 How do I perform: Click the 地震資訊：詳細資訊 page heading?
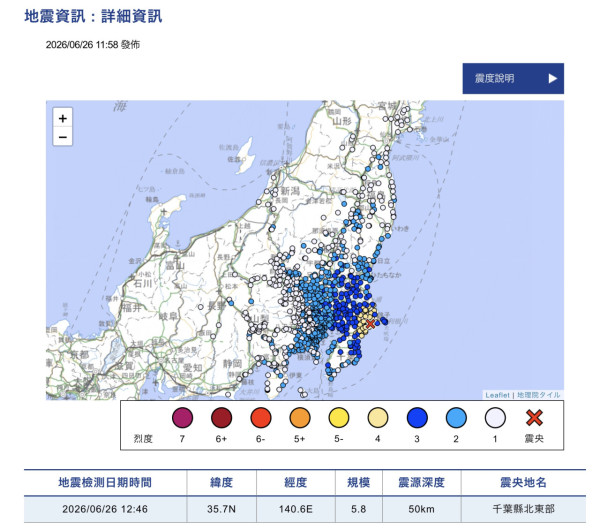pos(93,16)
